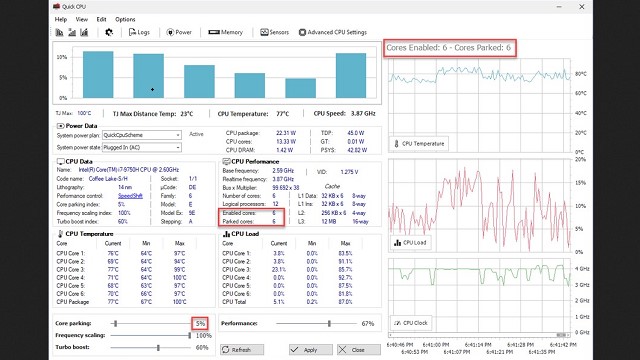Click the Power Data section icon

[60, 126]
